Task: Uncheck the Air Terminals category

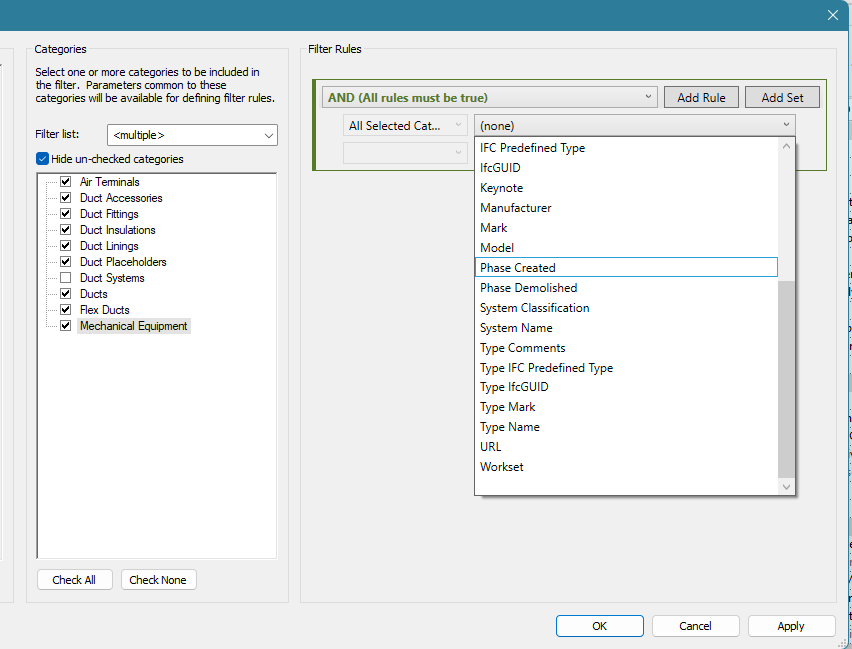Action: click(x=66, y=181)
